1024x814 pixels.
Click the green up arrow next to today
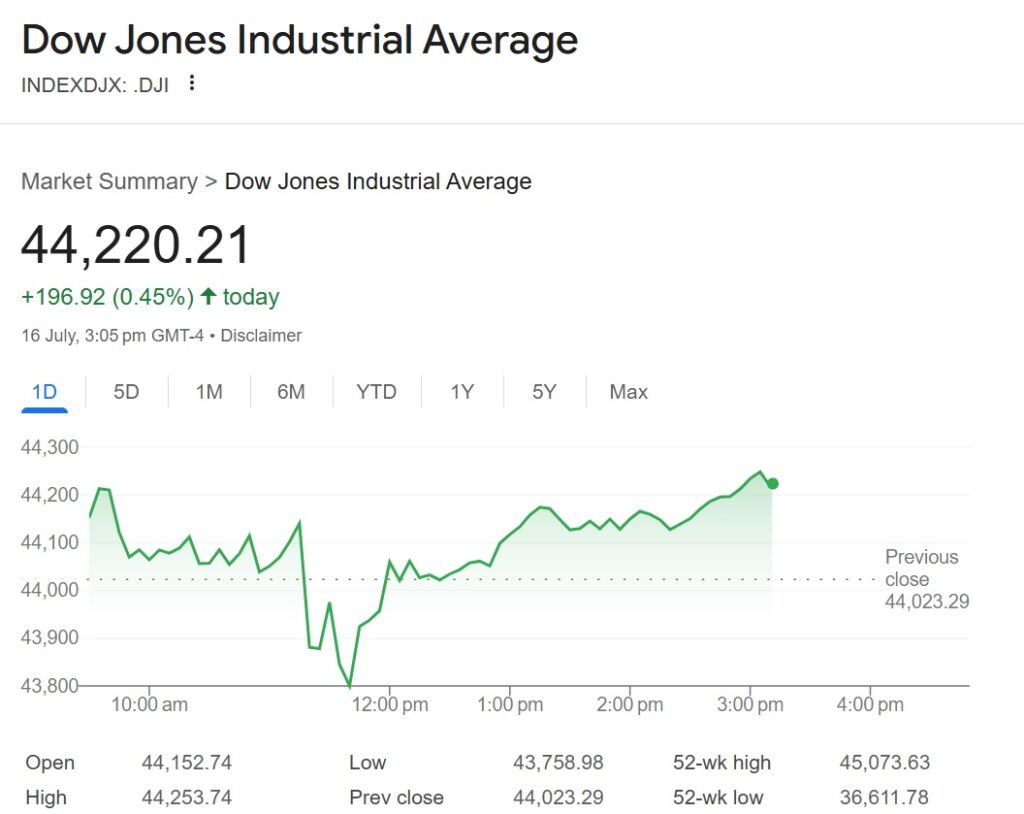coord(208,297)
